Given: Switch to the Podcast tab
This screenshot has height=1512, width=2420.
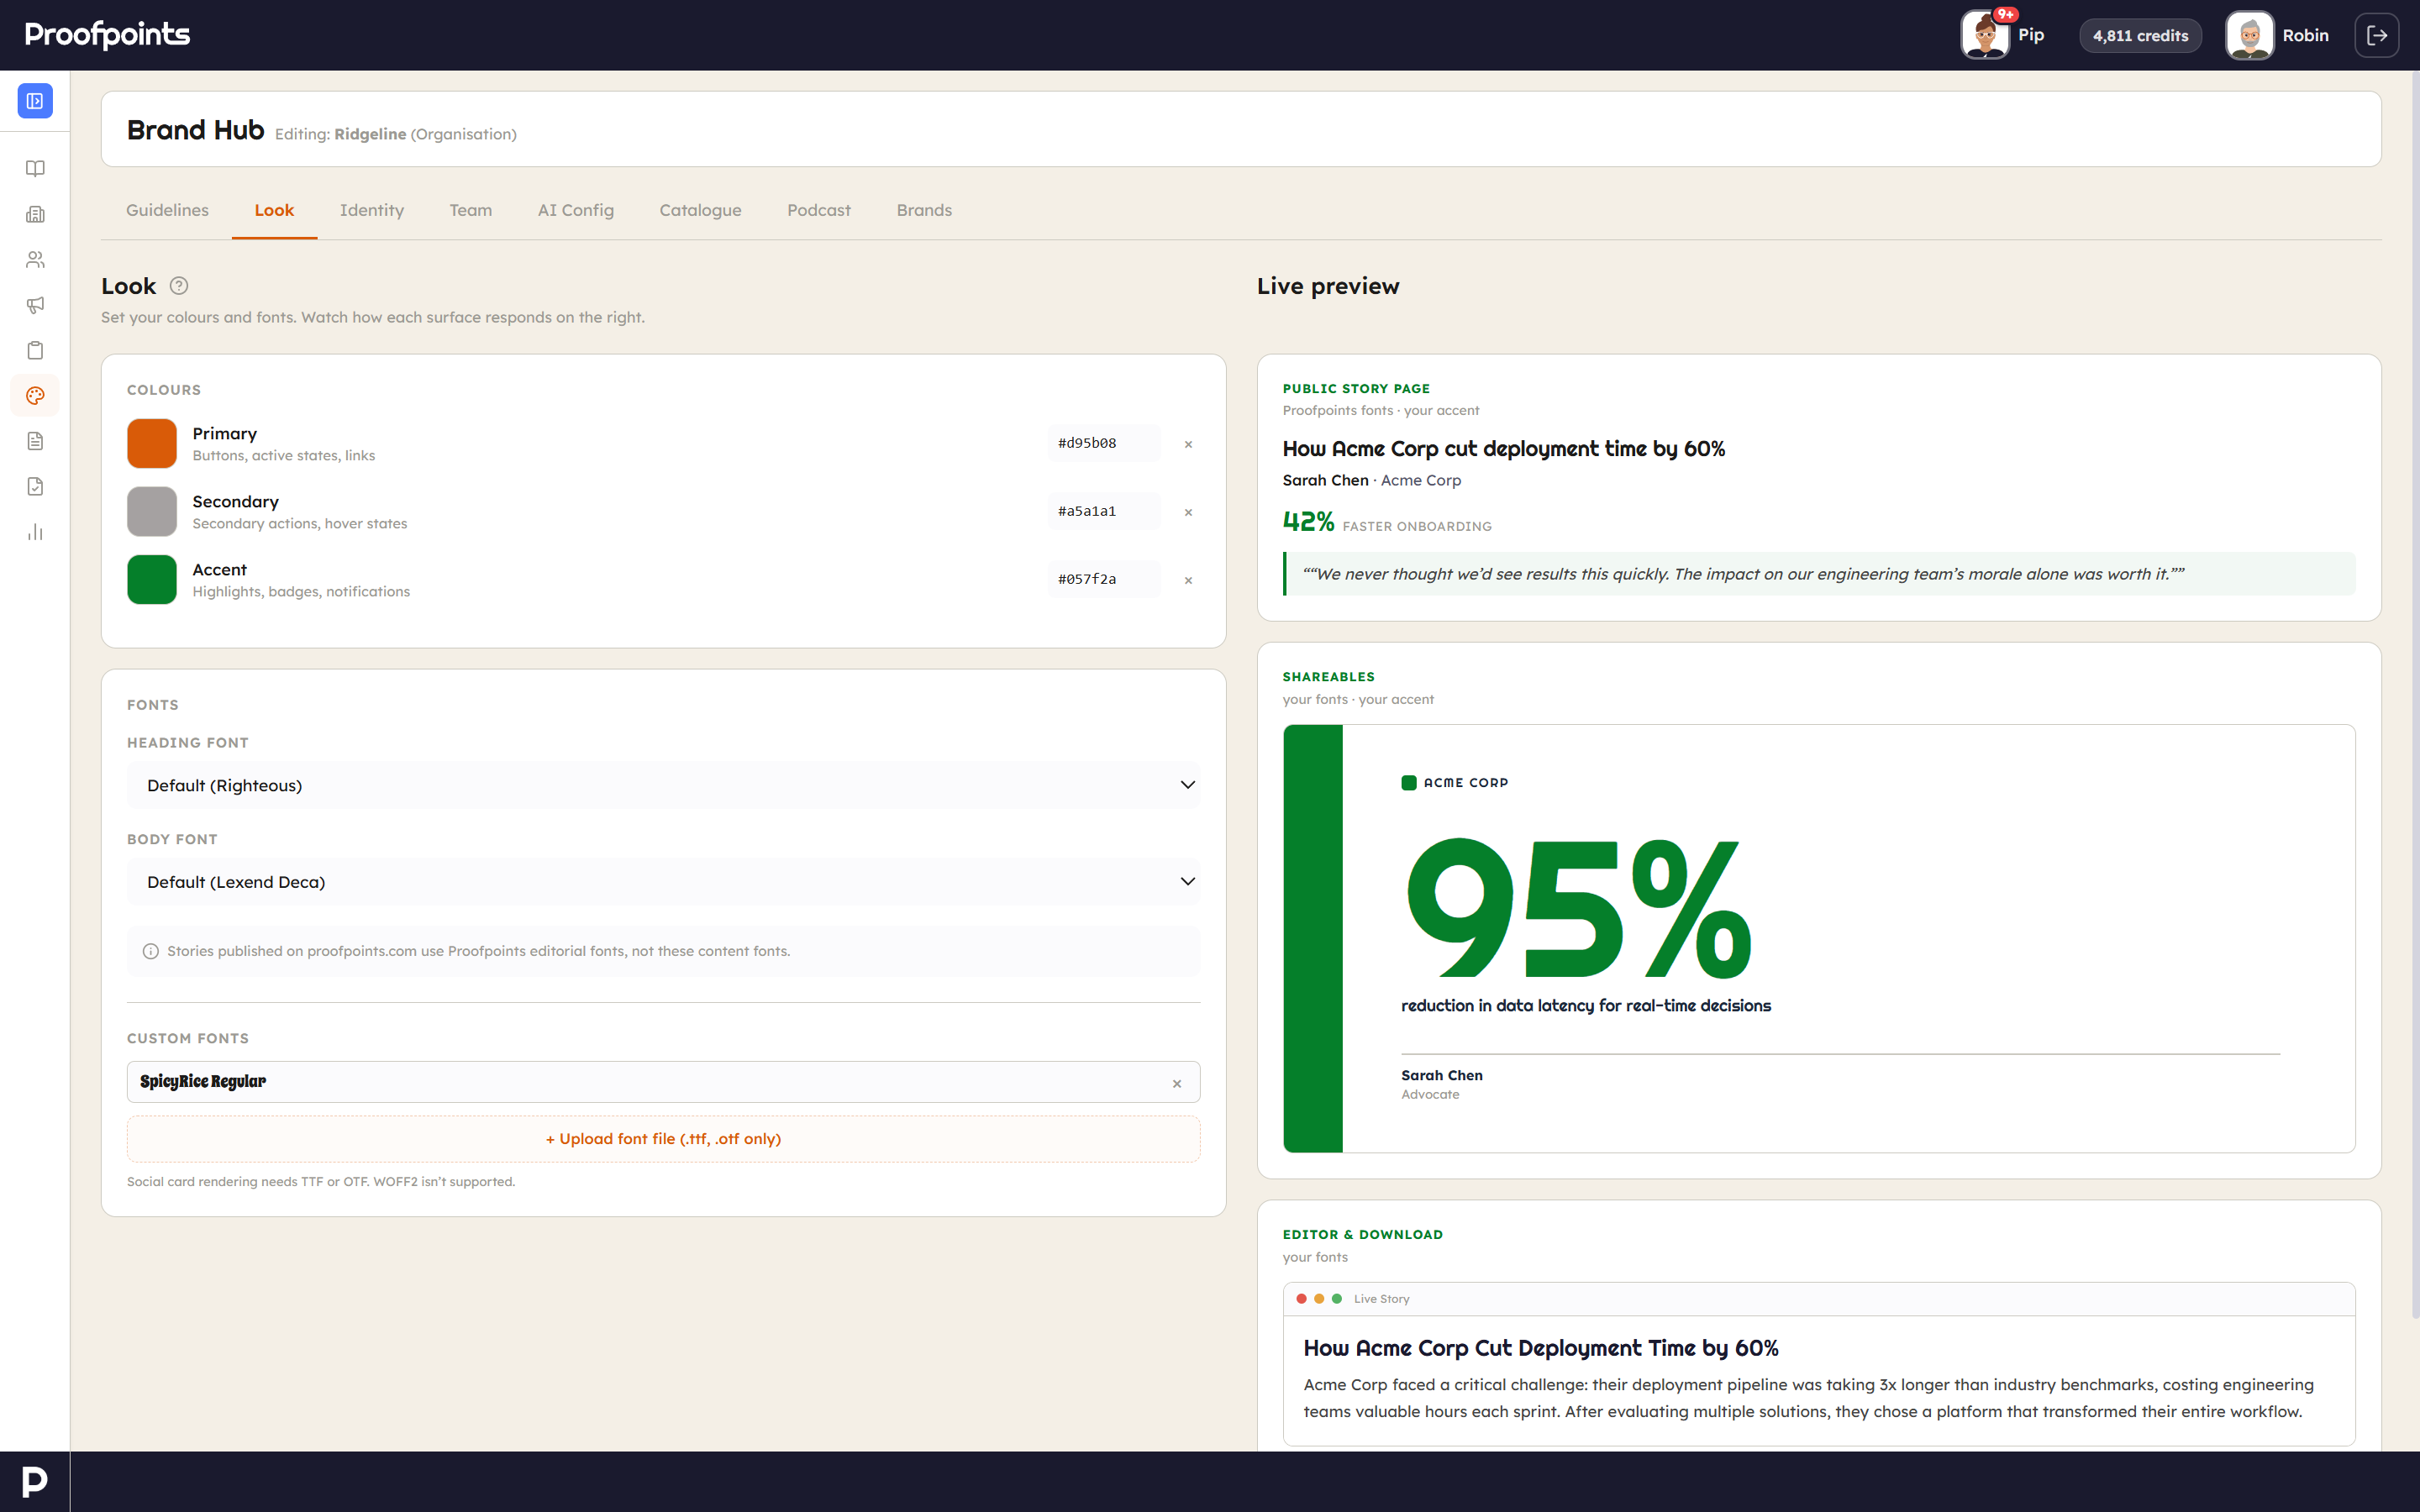Looking at the screenshot, I should [819, 210].
